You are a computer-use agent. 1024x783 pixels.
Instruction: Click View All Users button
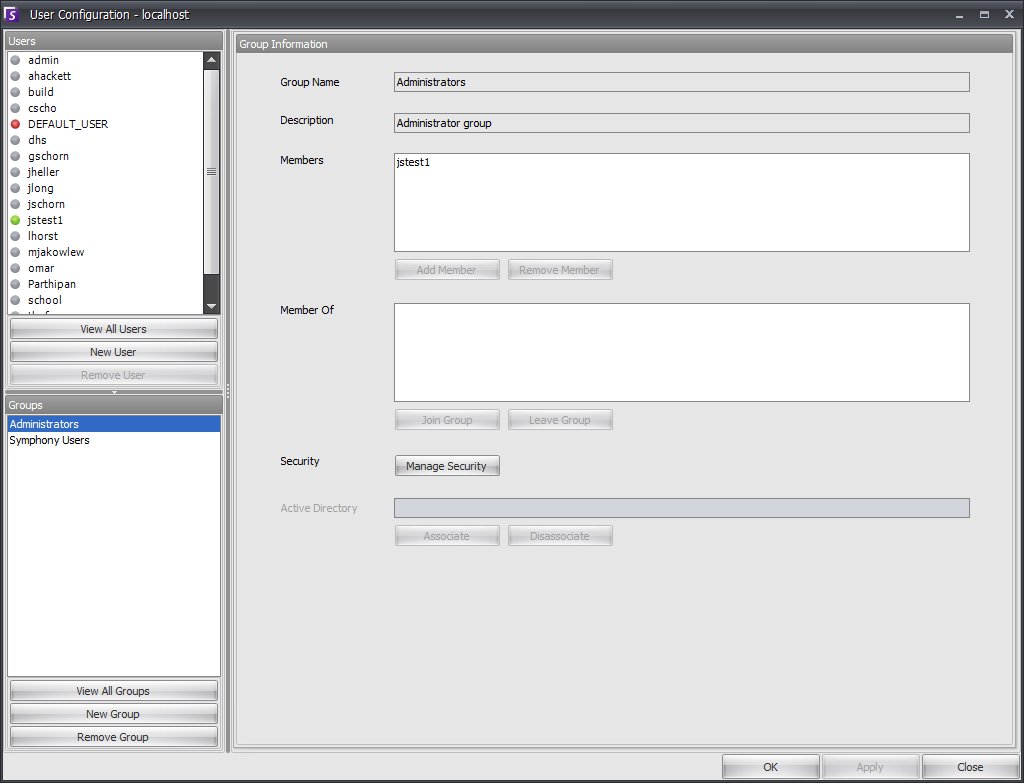114,329
